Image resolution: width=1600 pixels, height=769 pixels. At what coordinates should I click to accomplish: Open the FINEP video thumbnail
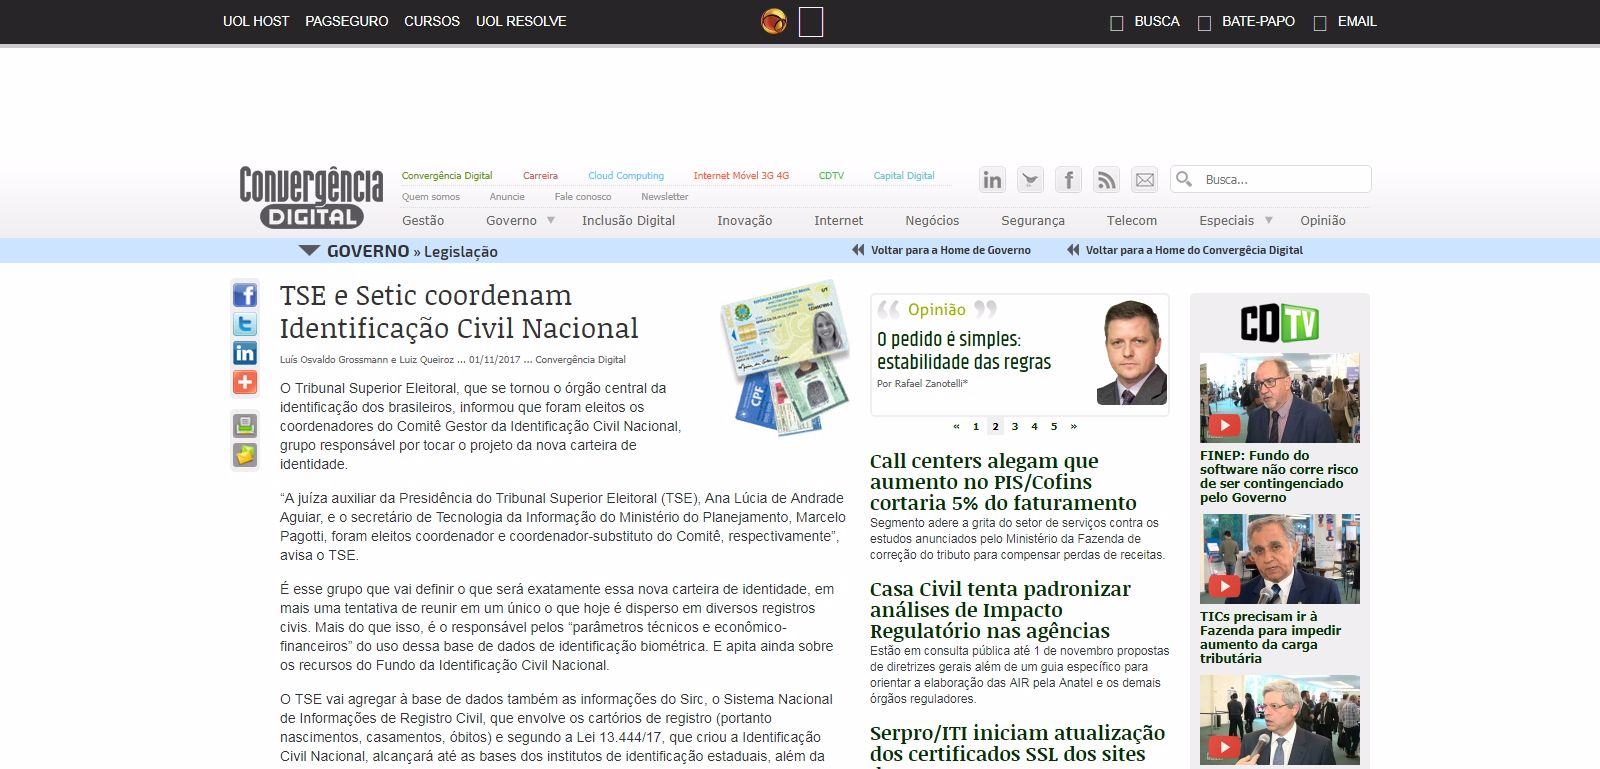coord(1280,398)
